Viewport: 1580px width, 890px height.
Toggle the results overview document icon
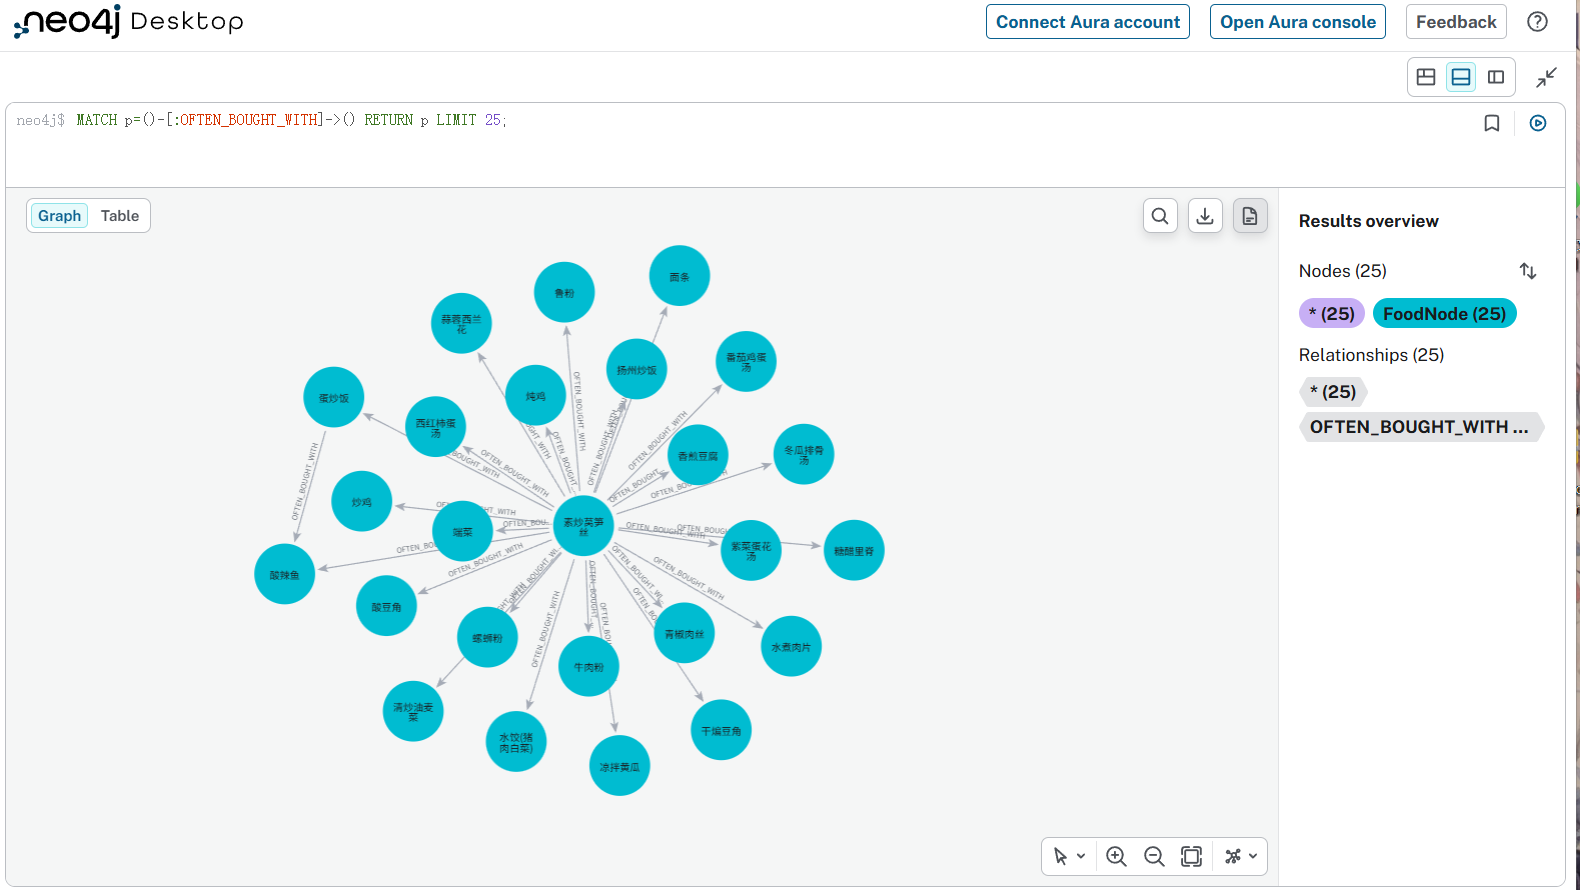pos(1250,216)
